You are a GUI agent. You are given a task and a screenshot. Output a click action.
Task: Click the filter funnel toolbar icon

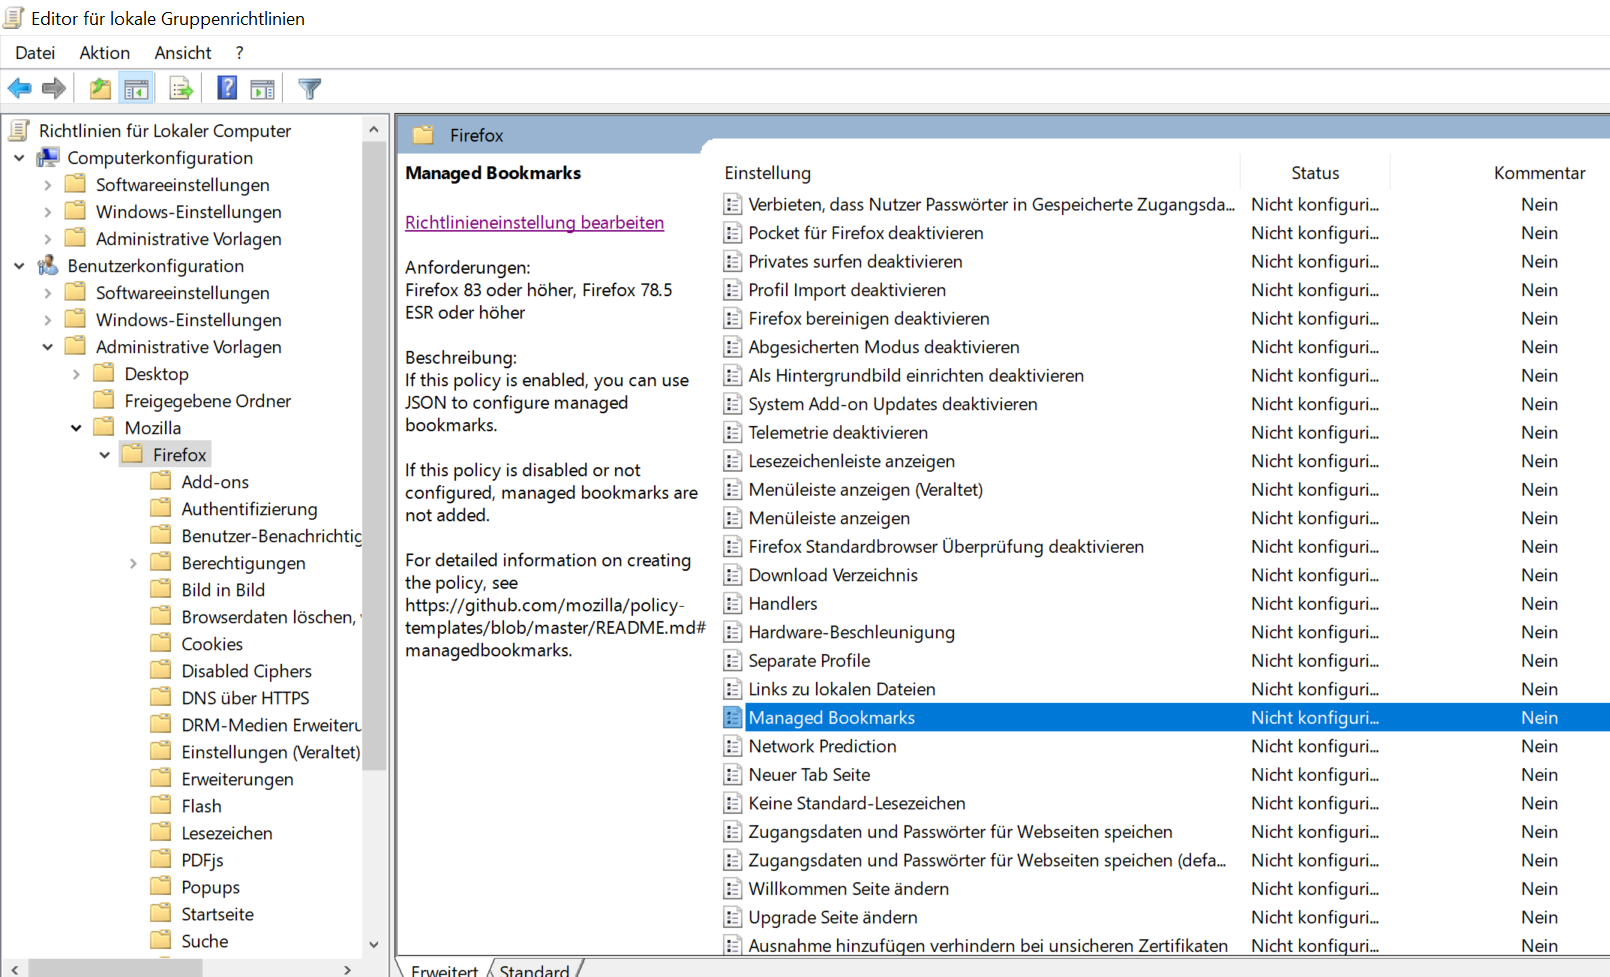[x=310, y=89]
